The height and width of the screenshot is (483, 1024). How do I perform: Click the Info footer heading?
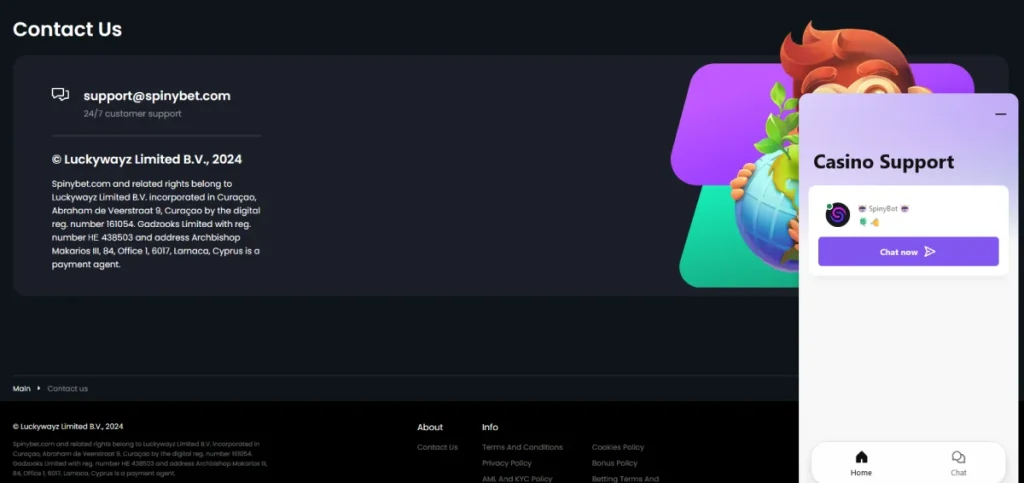490,427
